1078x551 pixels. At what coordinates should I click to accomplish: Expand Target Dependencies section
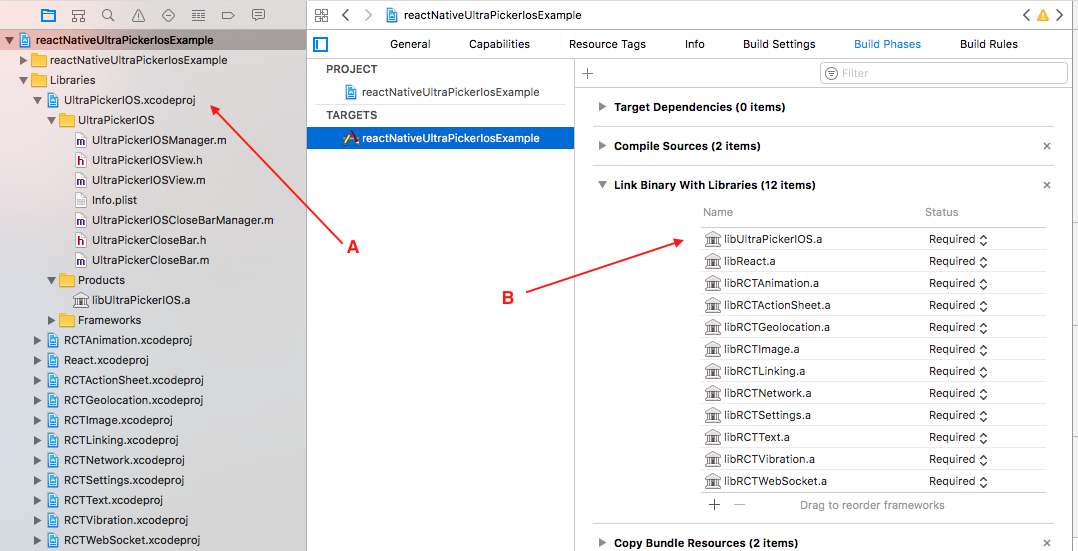[x=602, y=107]
